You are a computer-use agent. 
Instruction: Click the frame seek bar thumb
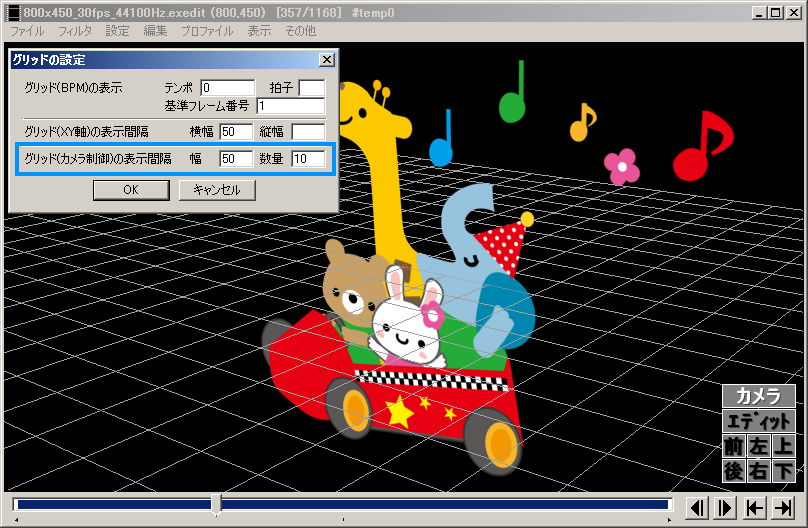(x=216, y=504)
